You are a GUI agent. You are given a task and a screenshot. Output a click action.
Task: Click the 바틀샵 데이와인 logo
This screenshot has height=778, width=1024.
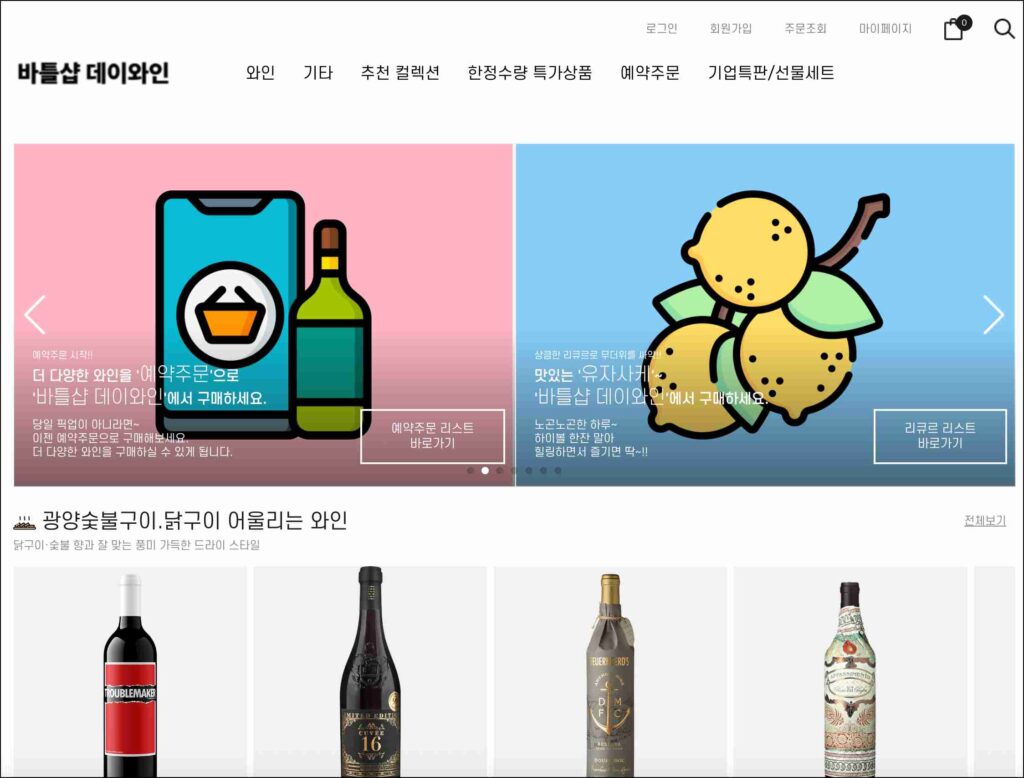pos(93,73)
